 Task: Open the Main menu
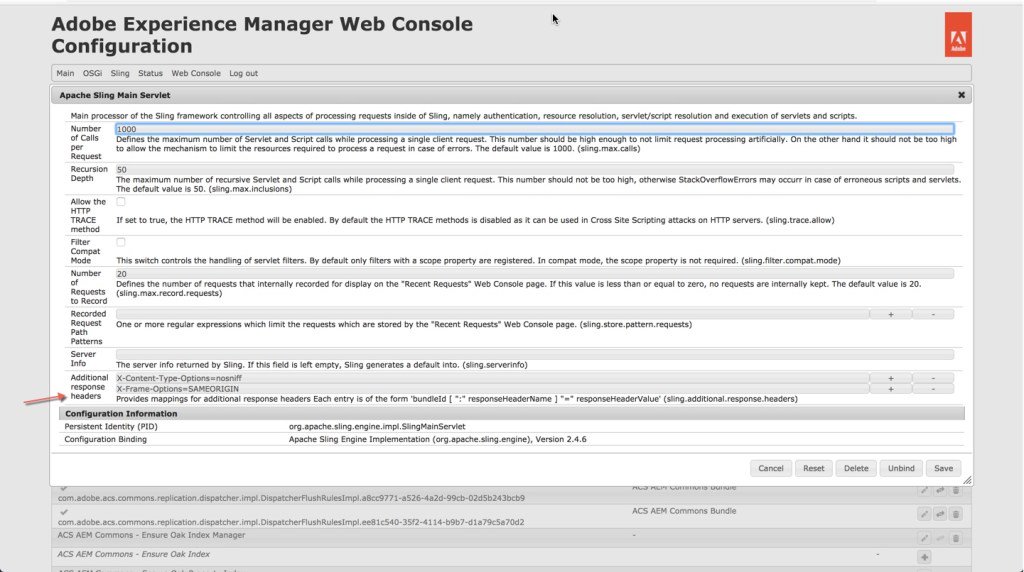tap(65, 73)
